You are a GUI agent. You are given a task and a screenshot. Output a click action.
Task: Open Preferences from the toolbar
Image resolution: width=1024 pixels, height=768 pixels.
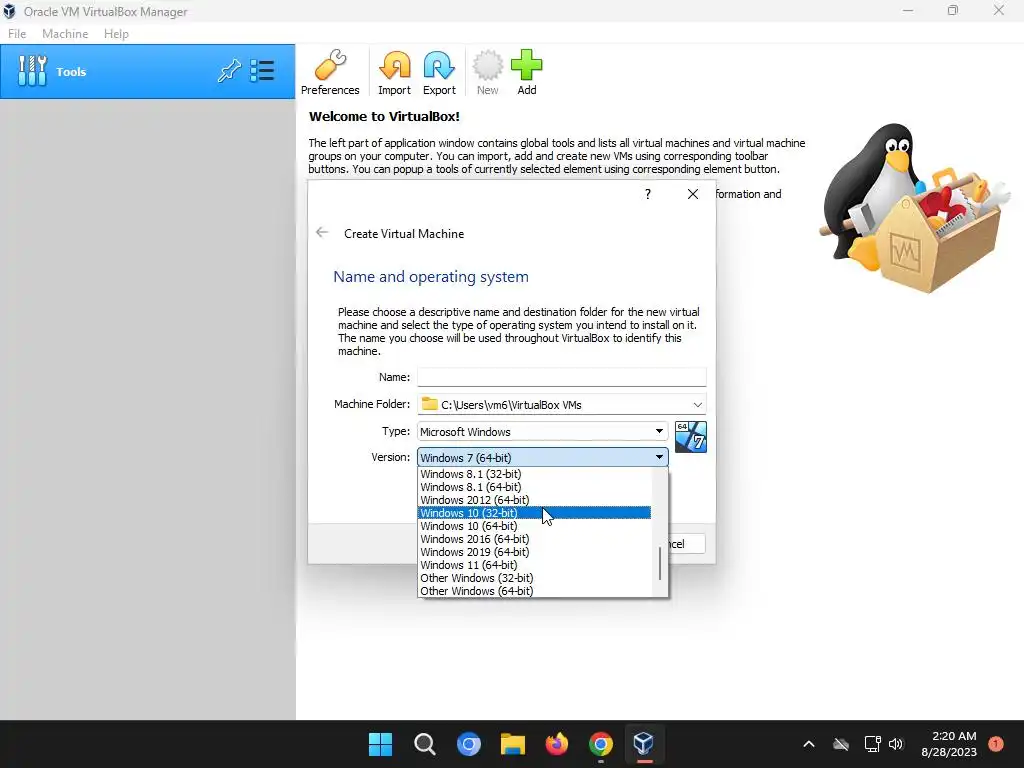pyautogui.click(x=330, y=72)
